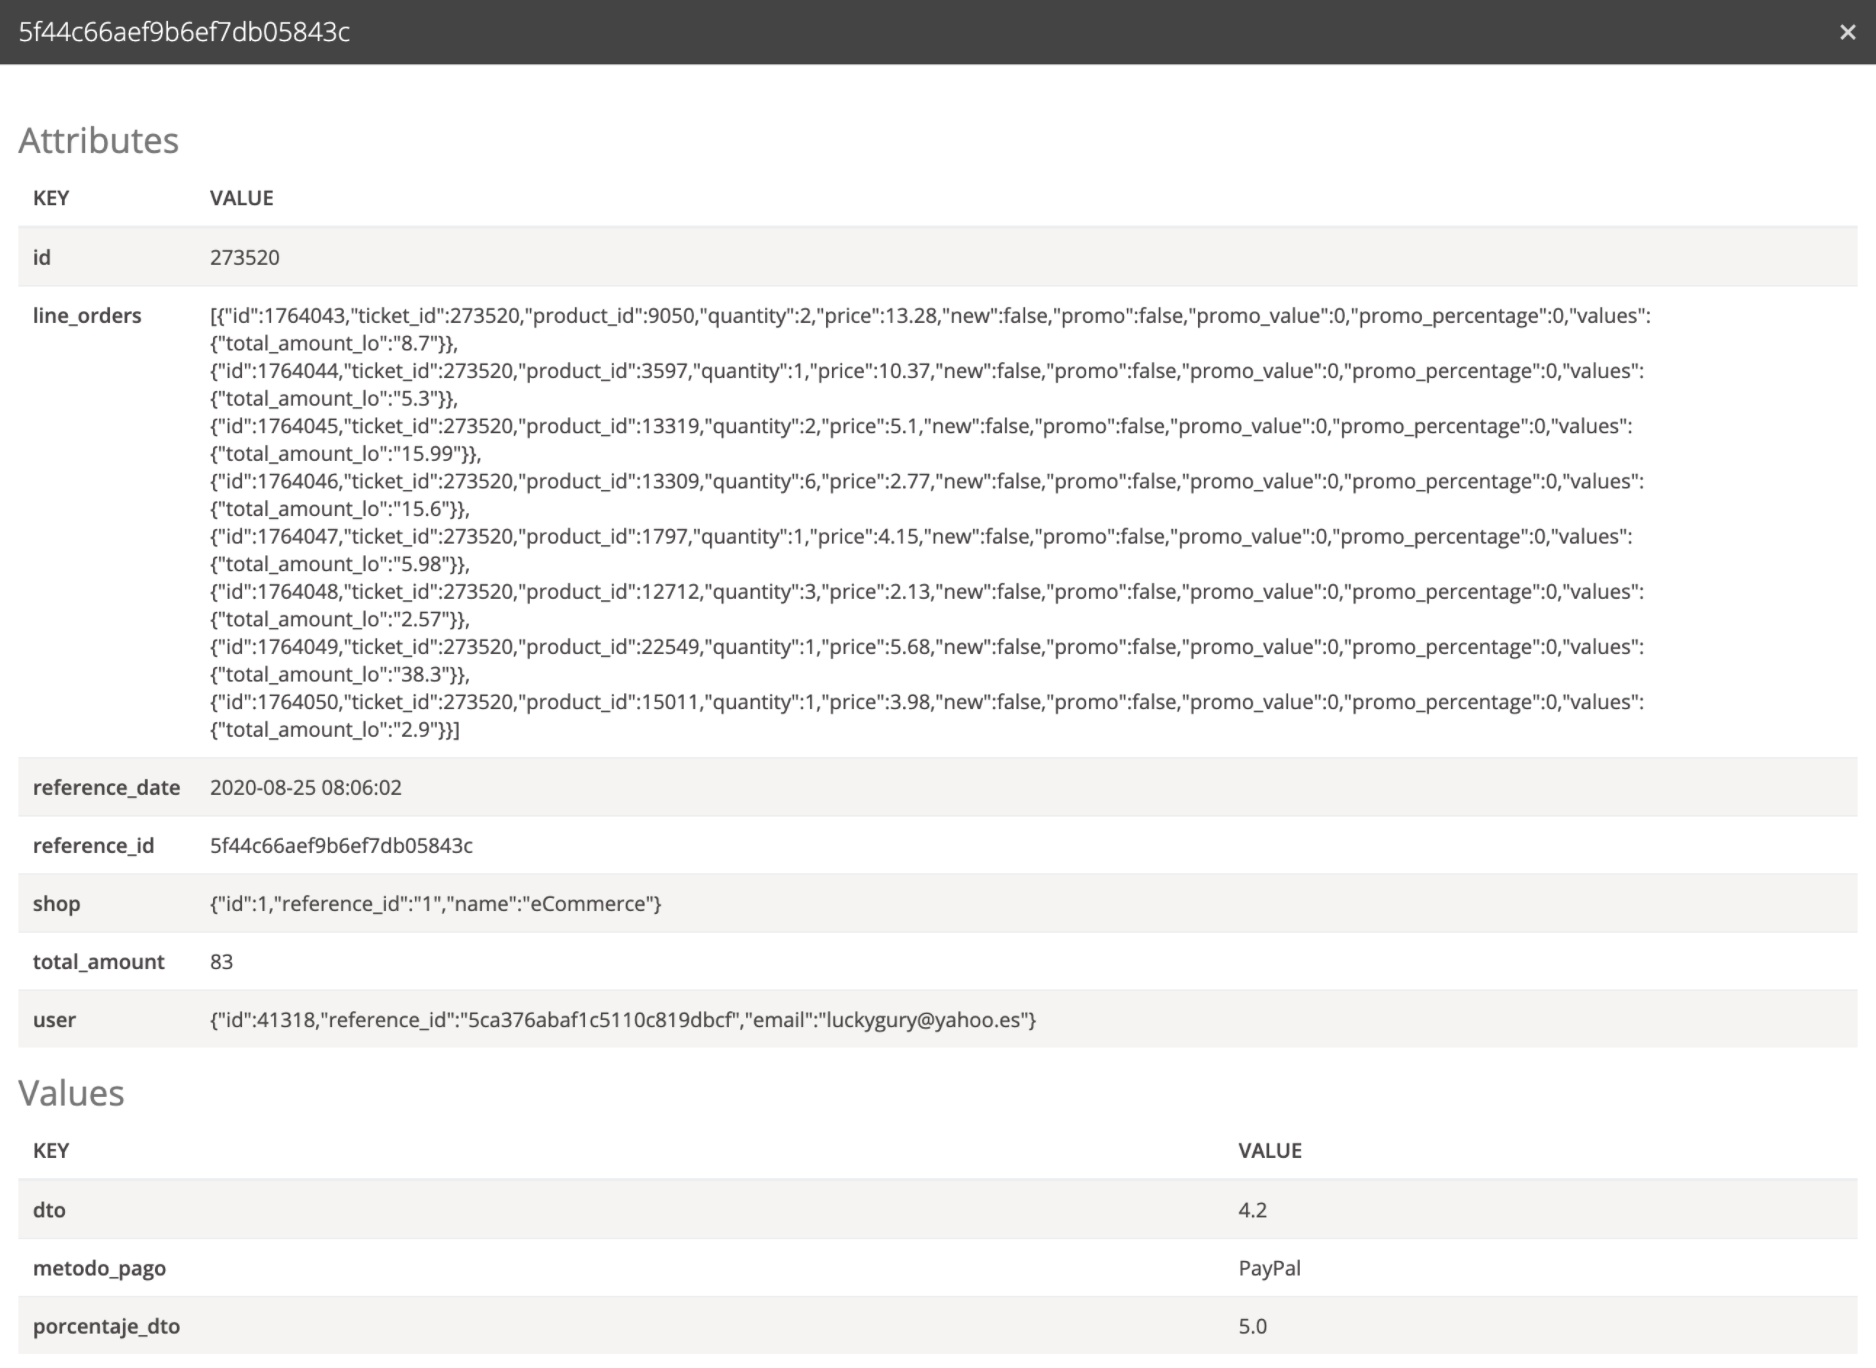Click the reference_id value in Attributes table
Image resolution: width=1876 pixels, height=1368 pixels.
[341, 845]
